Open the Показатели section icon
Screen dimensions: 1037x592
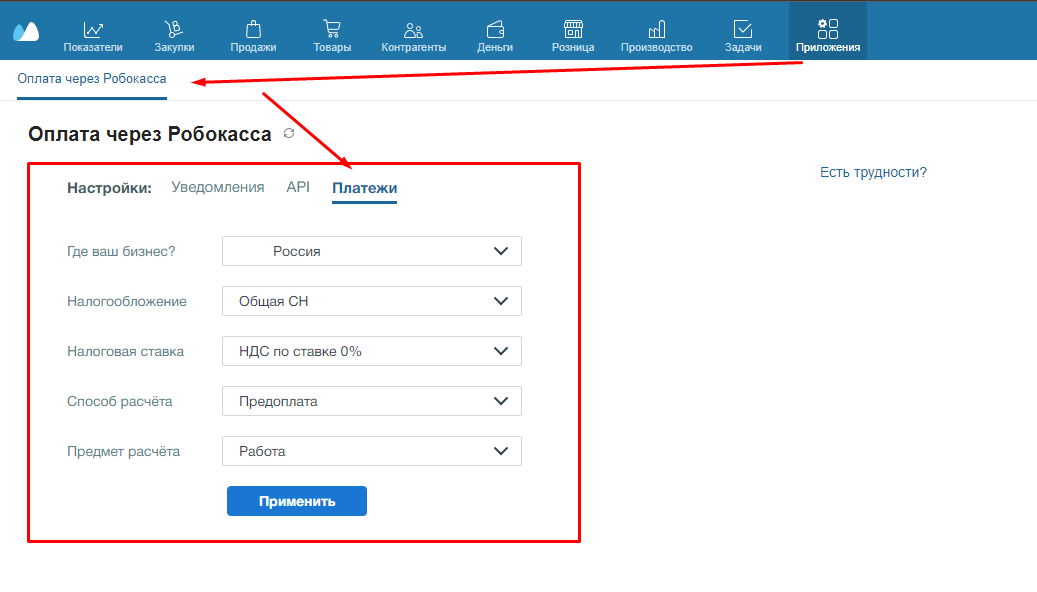93,30
